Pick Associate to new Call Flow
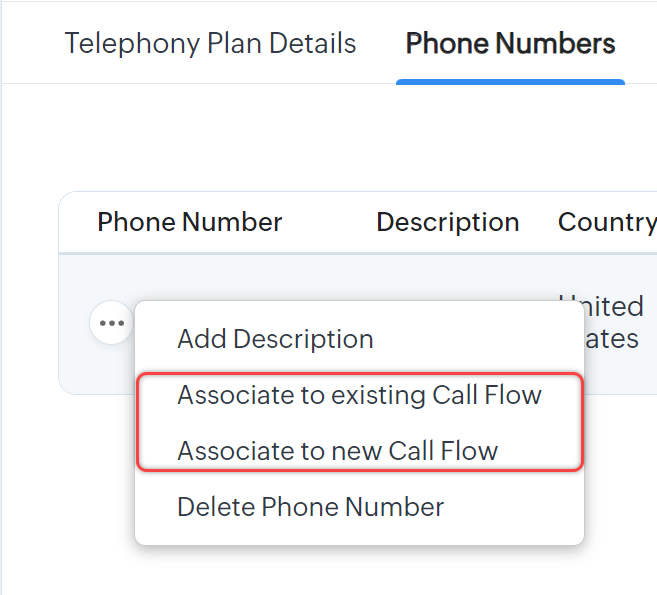The height and width of the screenshot is (595, 657). tap(337, 451)
